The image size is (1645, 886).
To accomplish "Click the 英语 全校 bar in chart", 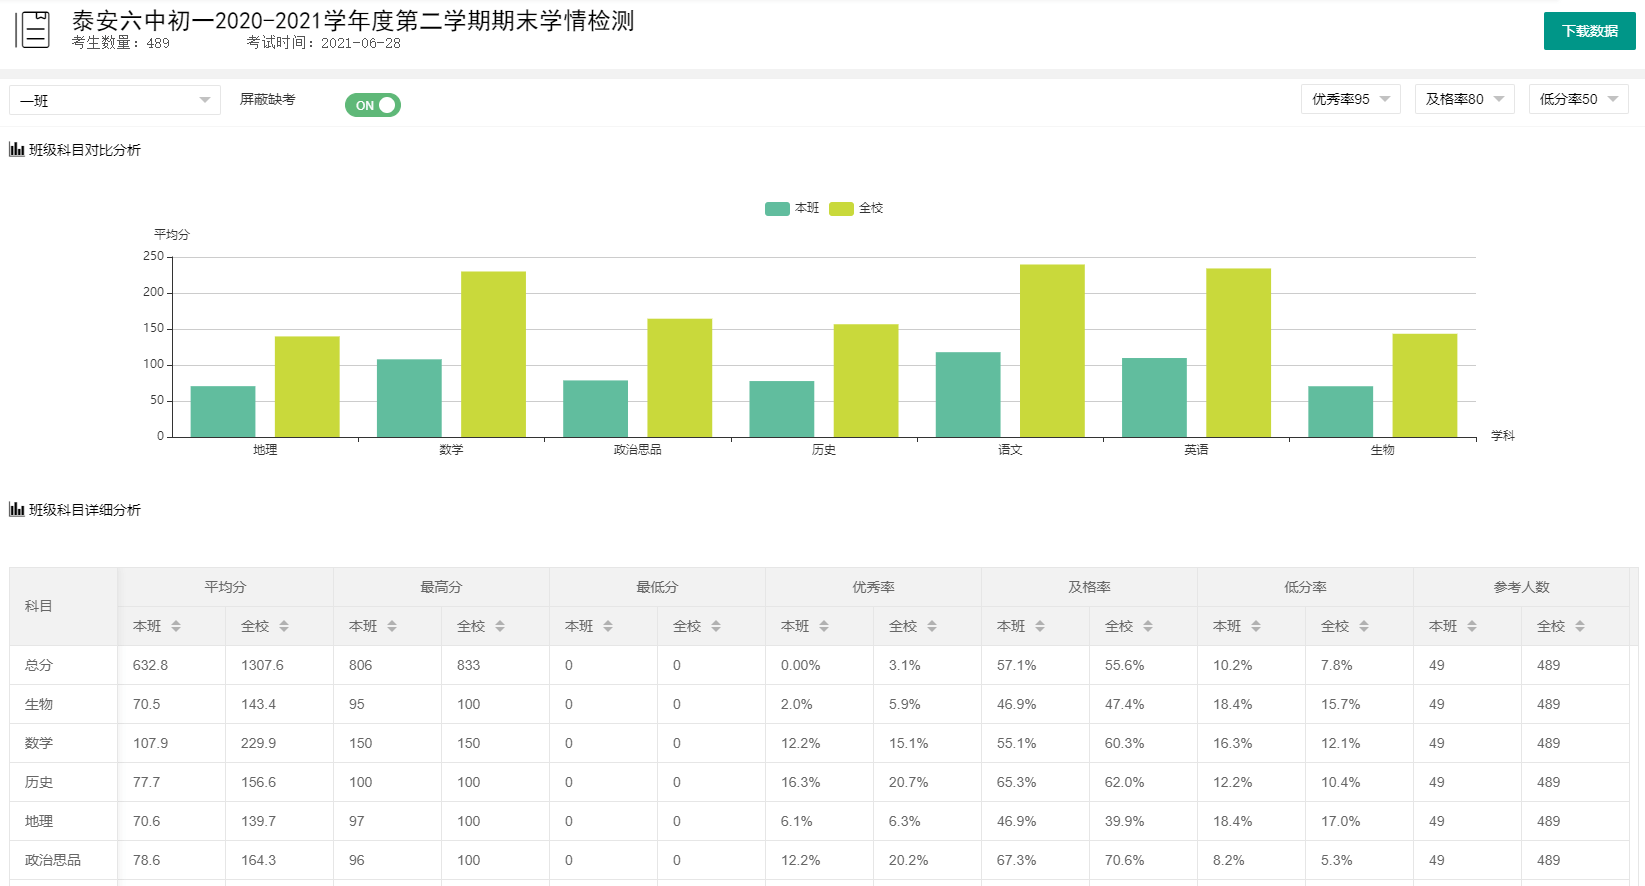I will coord(1238,352).
